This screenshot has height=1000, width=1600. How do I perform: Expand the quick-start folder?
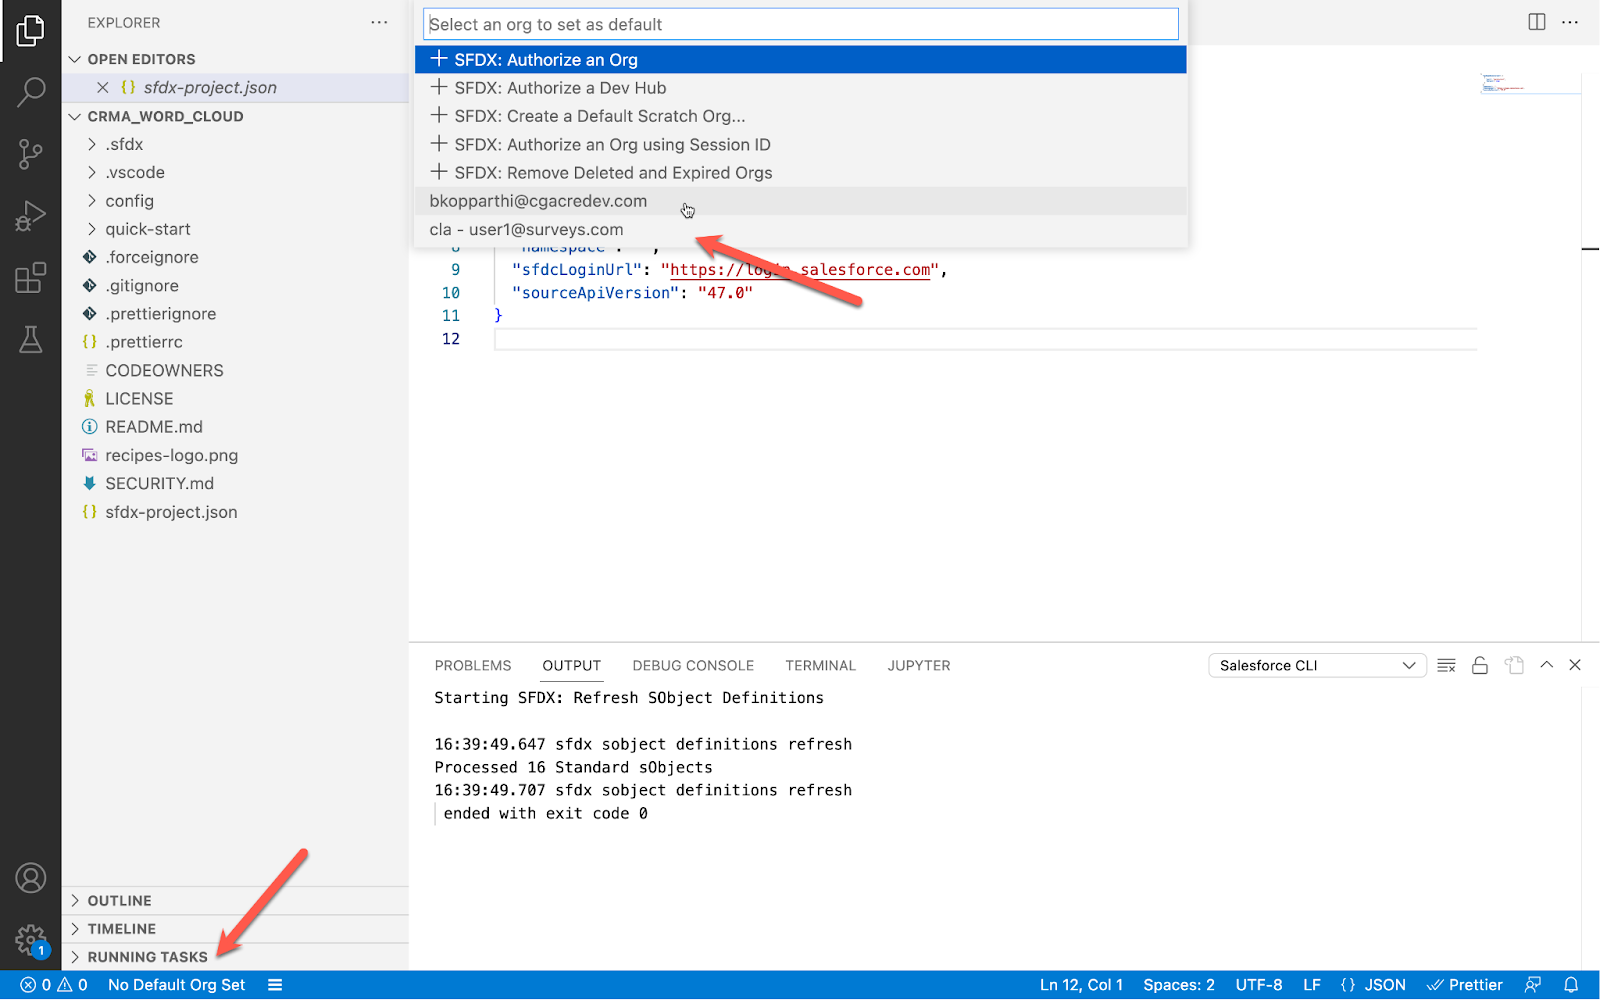[x=235, y=229]
